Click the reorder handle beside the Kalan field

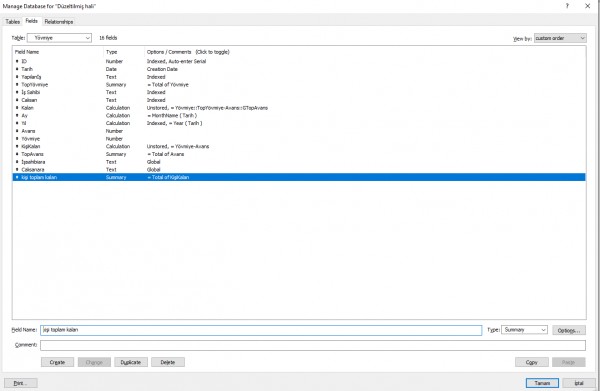(x=17, y=108)
